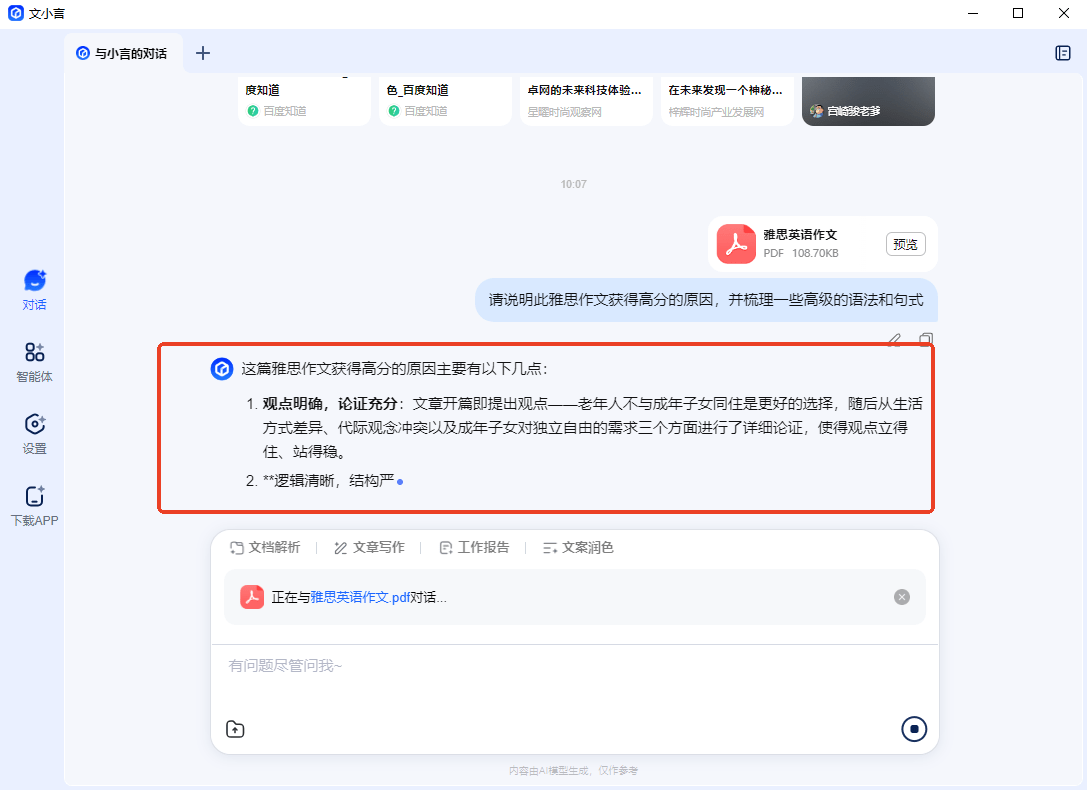Open the 在未来发现一个神秘 source card
Viewport: 1087px width, 790px height.
coord(727,100)
